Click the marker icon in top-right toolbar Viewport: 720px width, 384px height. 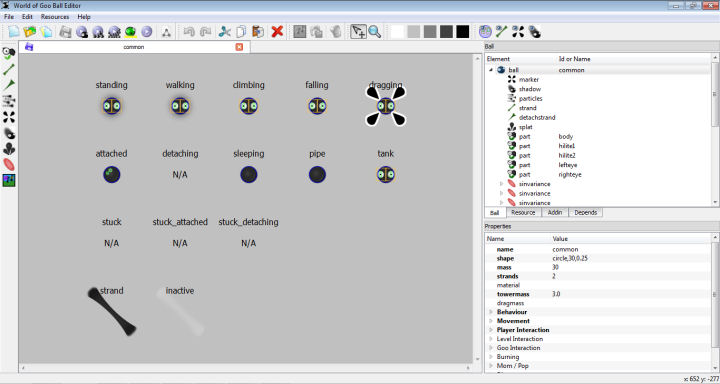(518, 32)
